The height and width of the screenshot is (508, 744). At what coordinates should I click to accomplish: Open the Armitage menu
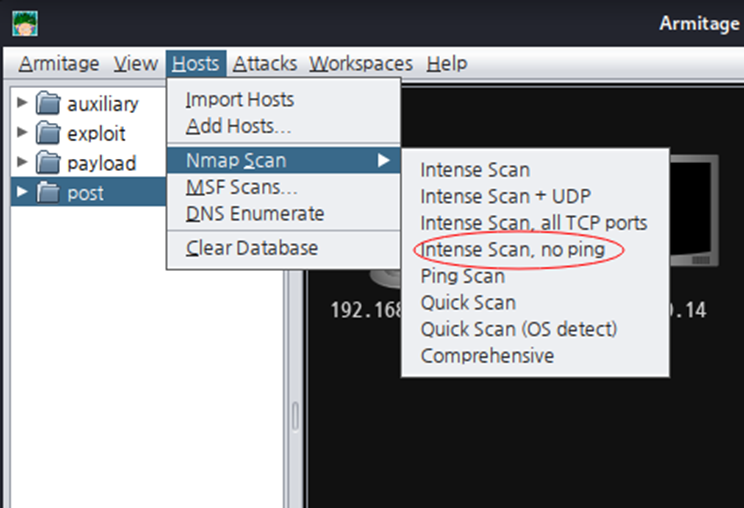coord(59,64)
